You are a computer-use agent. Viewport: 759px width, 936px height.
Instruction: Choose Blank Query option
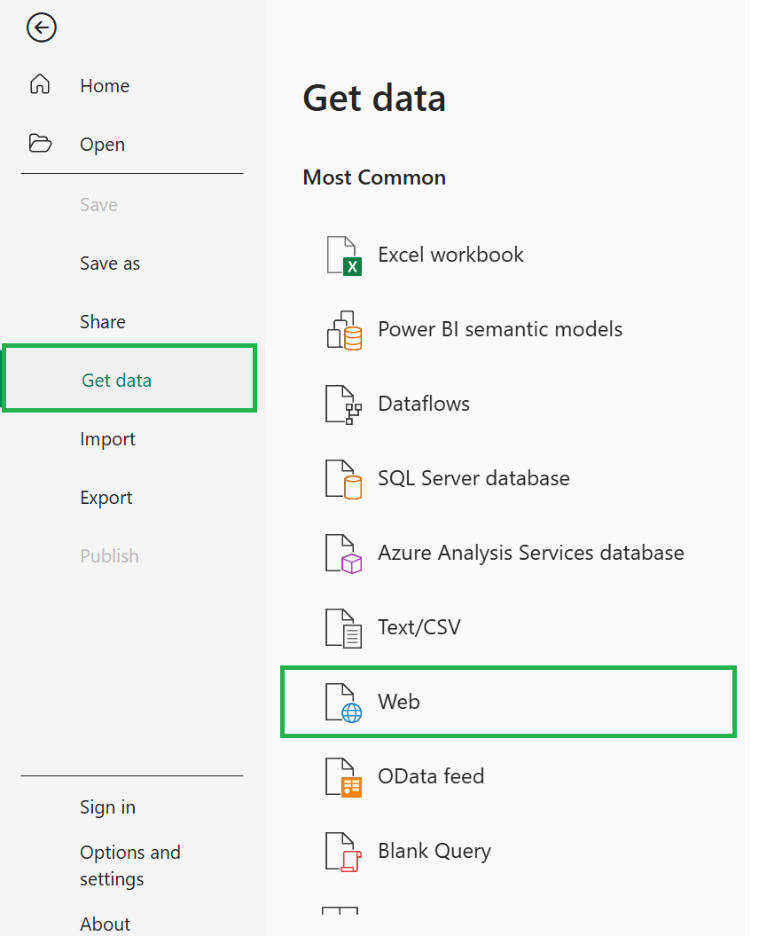[x=435, y=852]
